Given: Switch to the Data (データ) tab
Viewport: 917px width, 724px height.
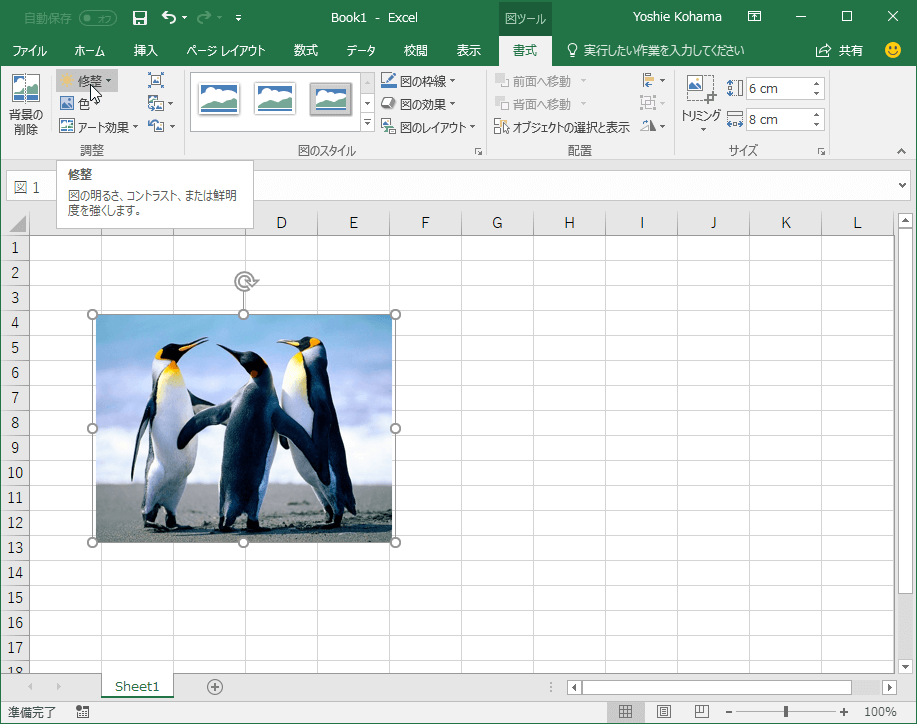Looking at the screenshot, I should pos(361,50).
